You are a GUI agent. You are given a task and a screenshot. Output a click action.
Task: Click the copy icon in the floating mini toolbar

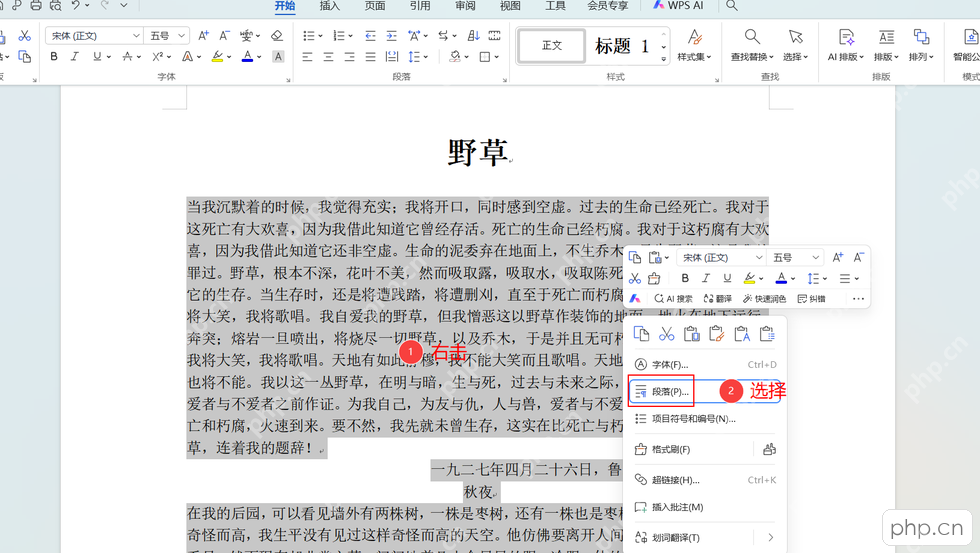click(x=634, y=257)
